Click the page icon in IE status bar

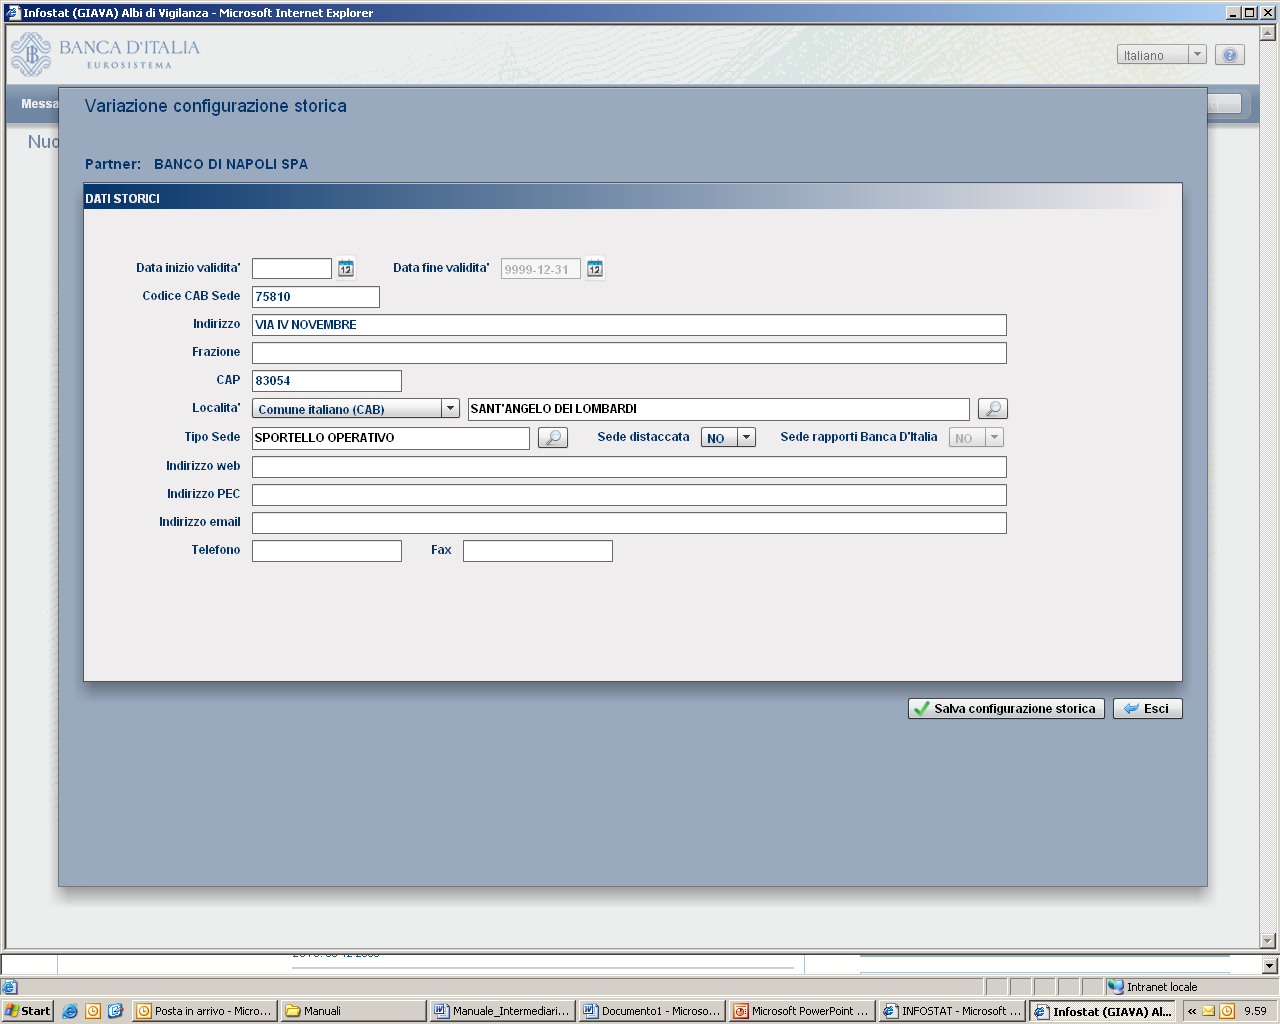point(10,987)
